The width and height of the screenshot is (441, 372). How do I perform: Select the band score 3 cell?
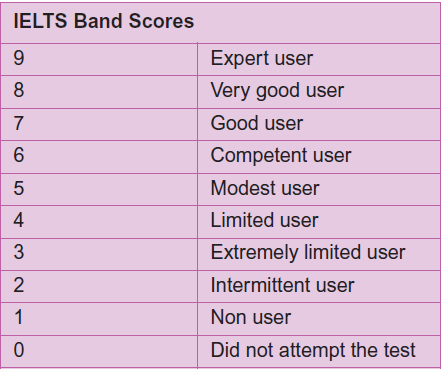pyautogui.click(x=99, y=254)
